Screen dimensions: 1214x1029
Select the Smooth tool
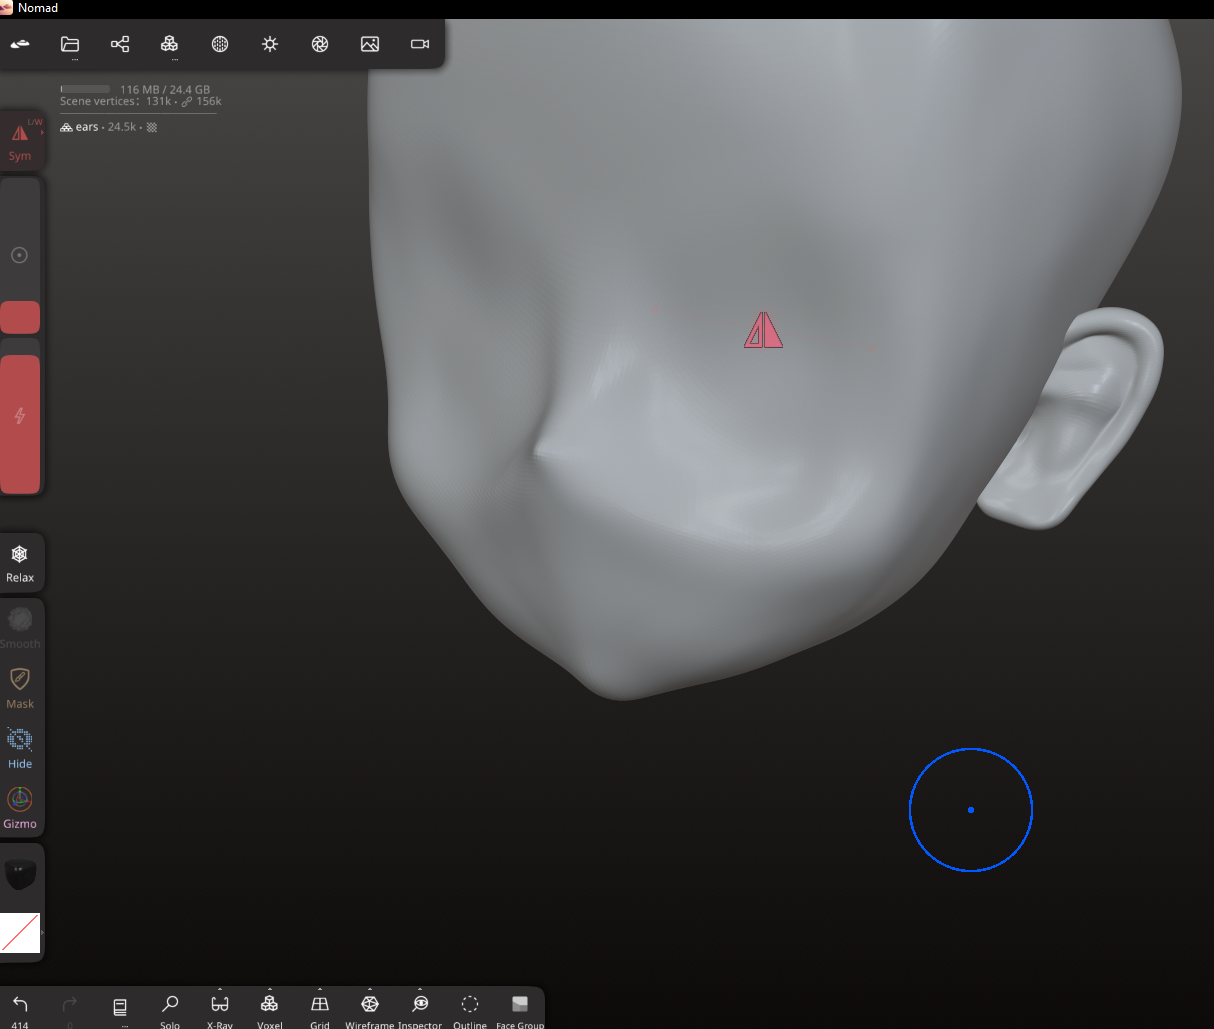pos(20,627)
